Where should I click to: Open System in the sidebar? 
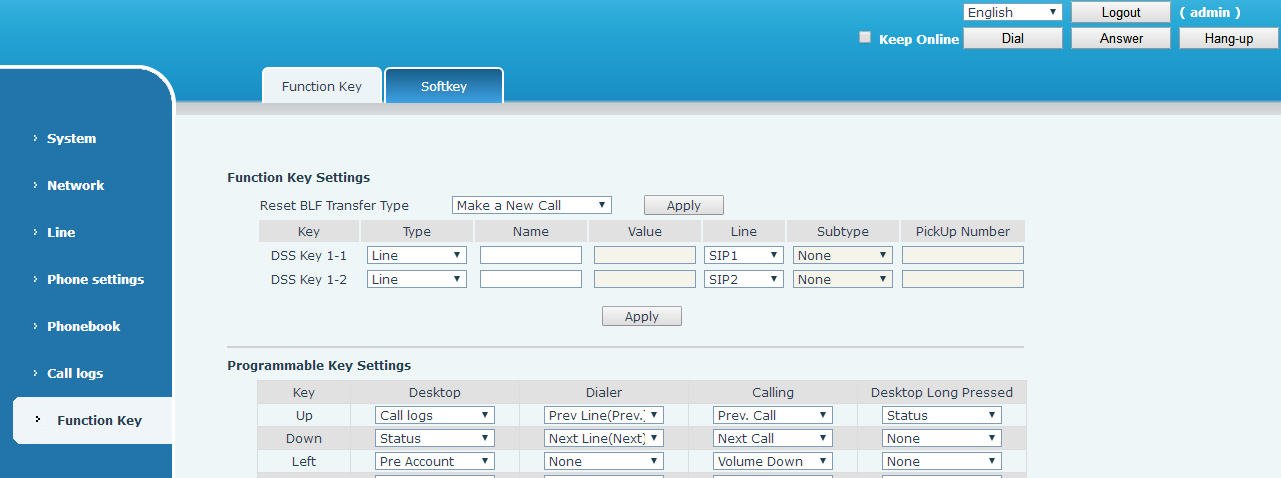[x=71, y=138]
